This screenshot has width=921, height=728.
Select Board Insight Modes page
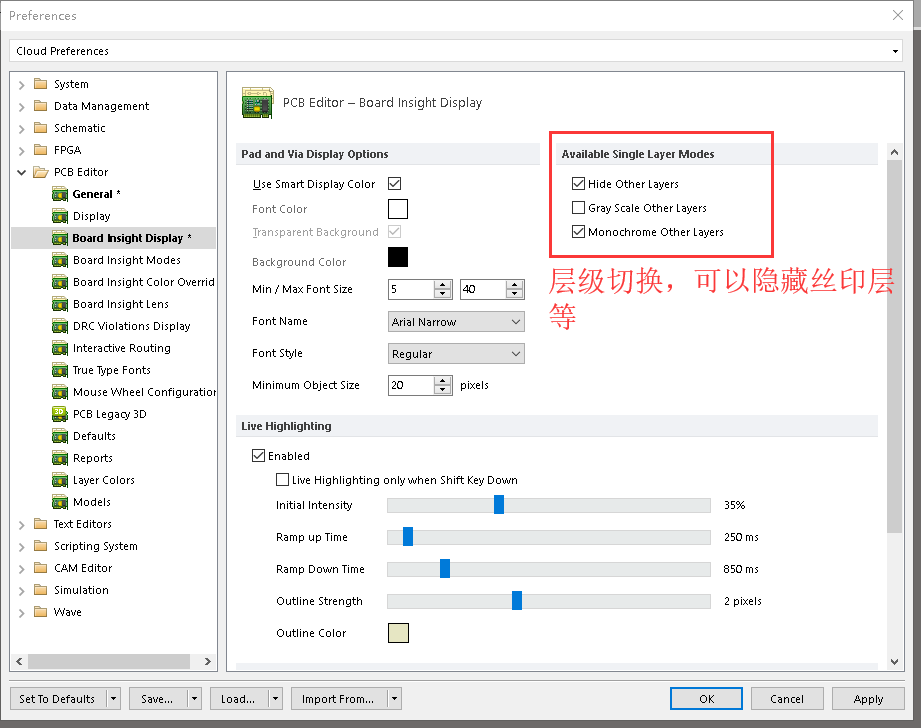[x=127, y=260]
